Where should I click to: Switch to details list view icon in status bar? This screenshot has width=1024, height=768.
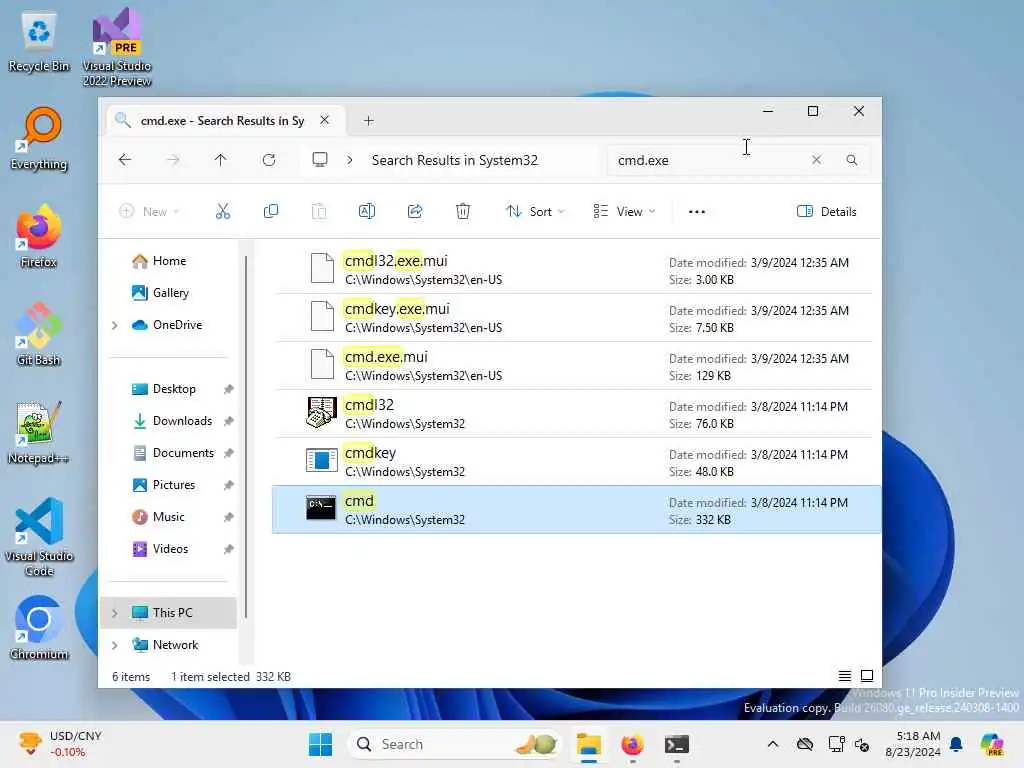844,676
